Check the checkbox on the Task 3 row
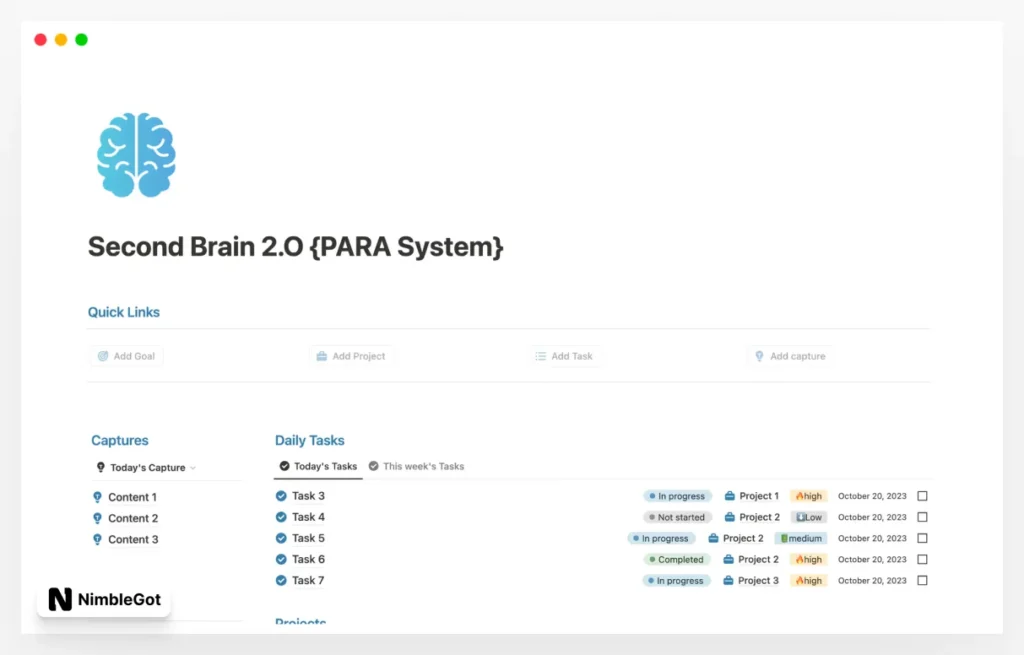This screenshot has height=655, width=1024. 922,496
